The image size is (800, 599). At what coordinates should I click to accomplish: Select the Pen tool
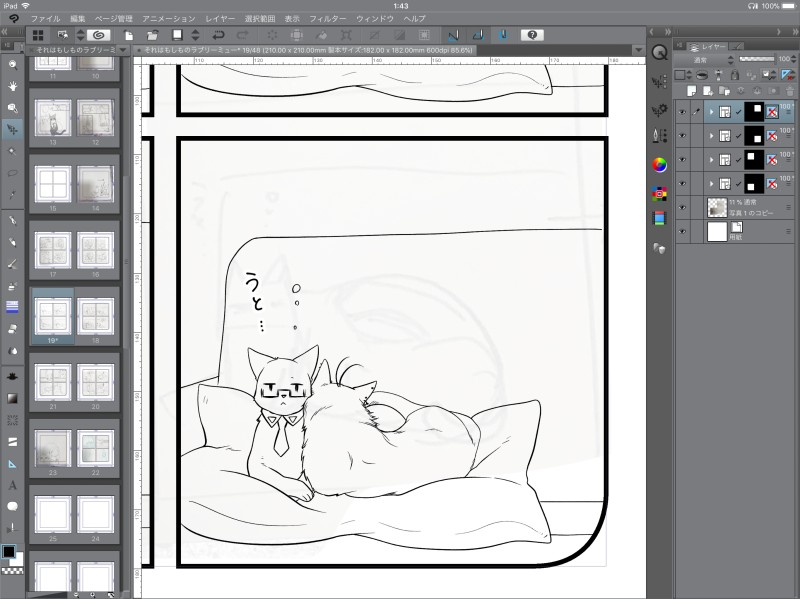tap(13, 220)
